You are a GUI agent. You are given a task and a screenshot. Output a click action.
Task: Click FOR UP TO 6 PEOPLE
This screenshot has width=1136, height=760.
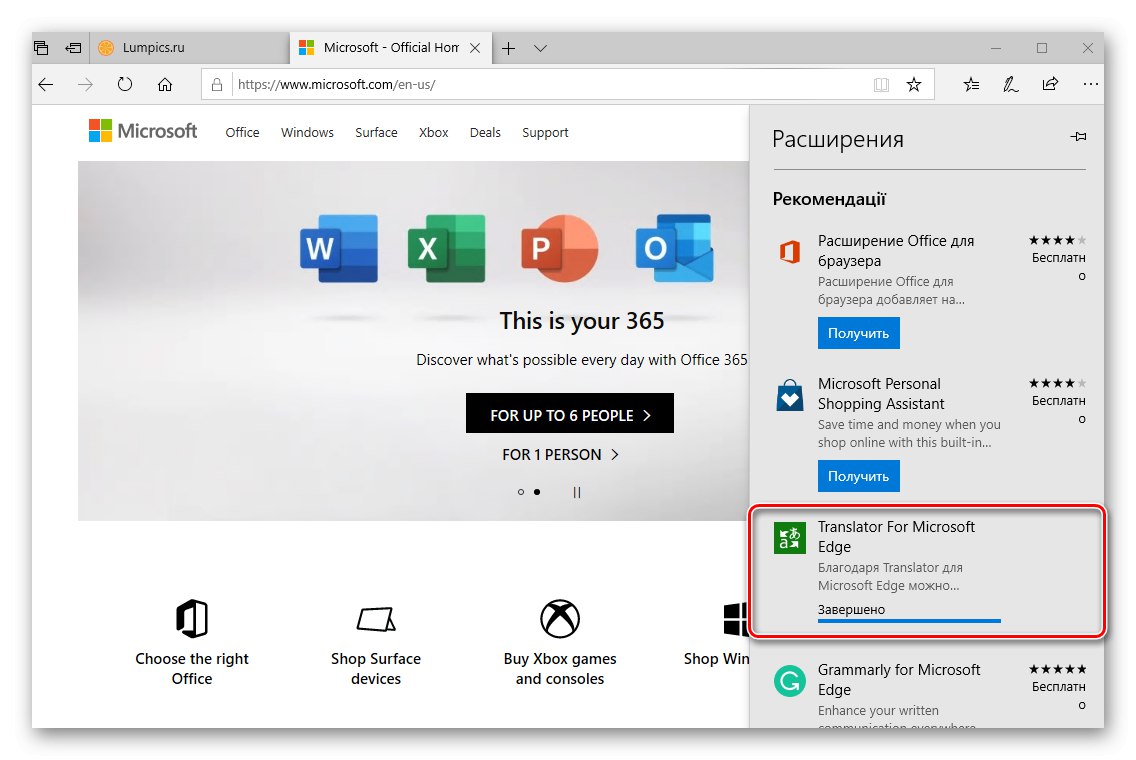[x=569, y=413]
